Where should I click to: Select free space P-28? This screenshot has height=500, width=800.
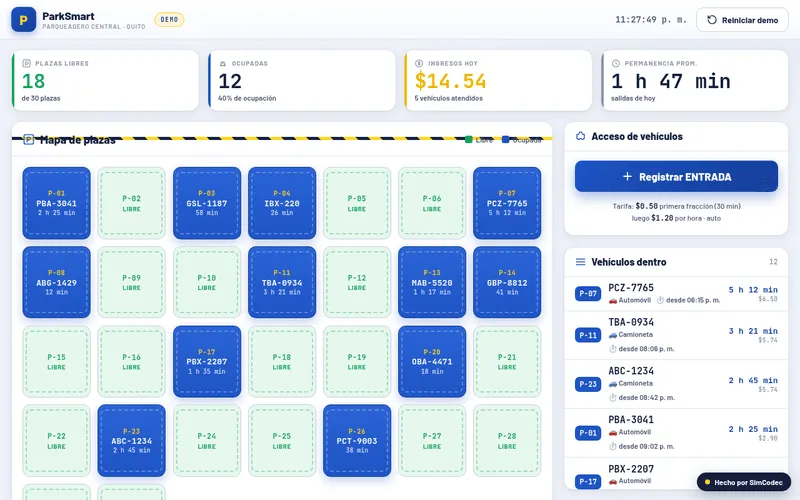(507, 441)
